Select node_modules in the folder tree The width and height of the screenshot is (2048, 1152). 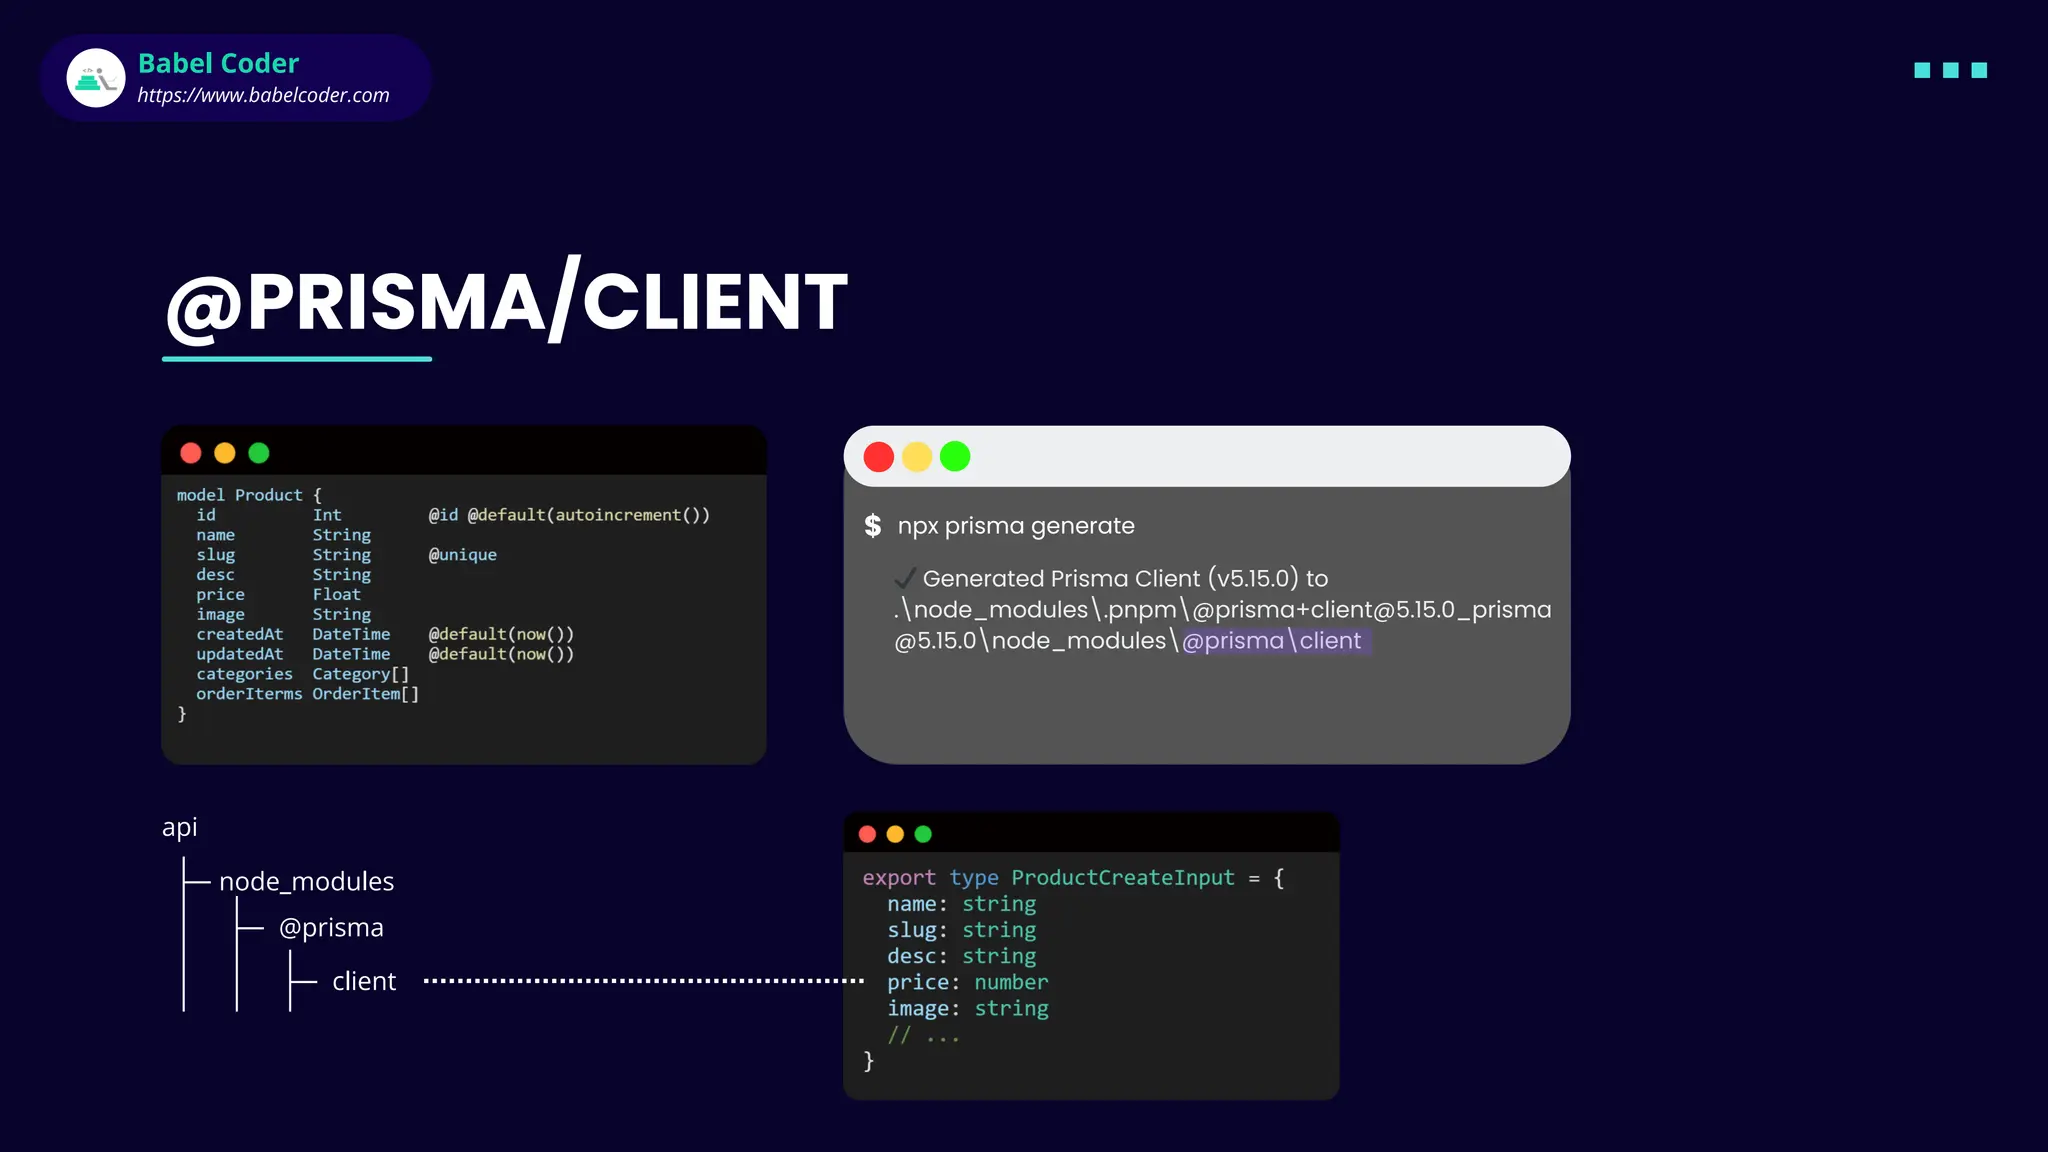click(306, 881)
